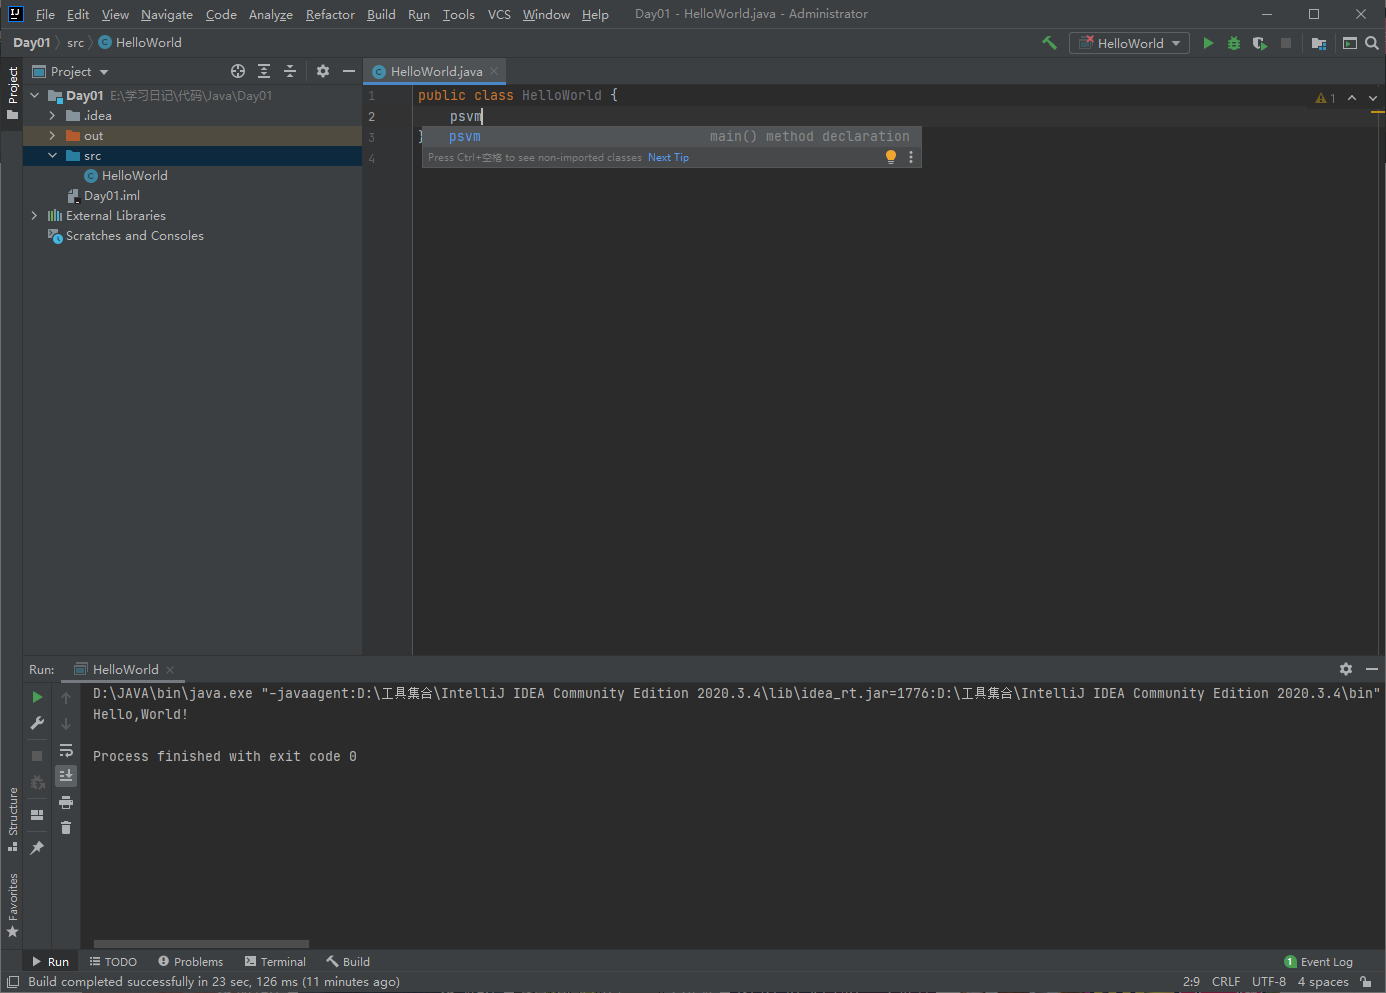Open the TODO tool window tab
The height and width of the screenshot is (993, 1386).
coord(113,961)
